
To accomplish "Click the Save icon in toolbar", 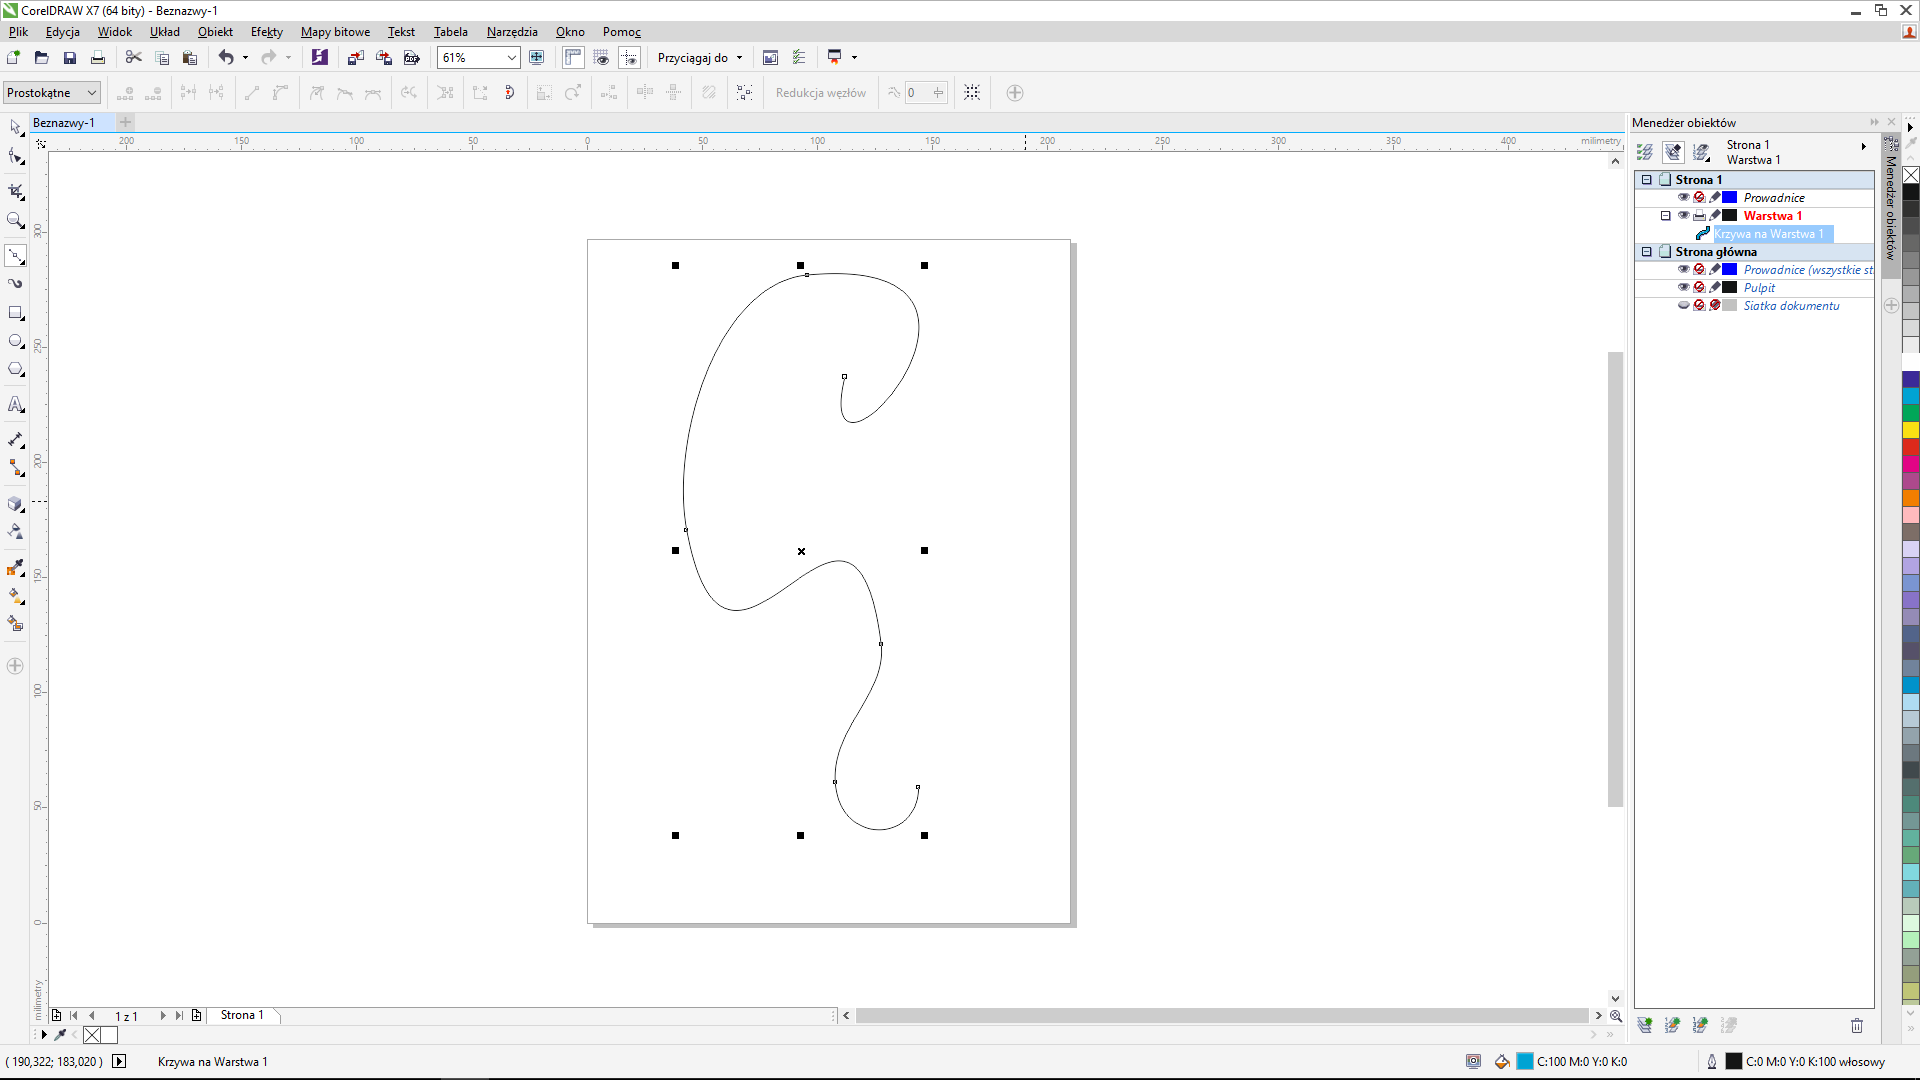I will point(70,58).
